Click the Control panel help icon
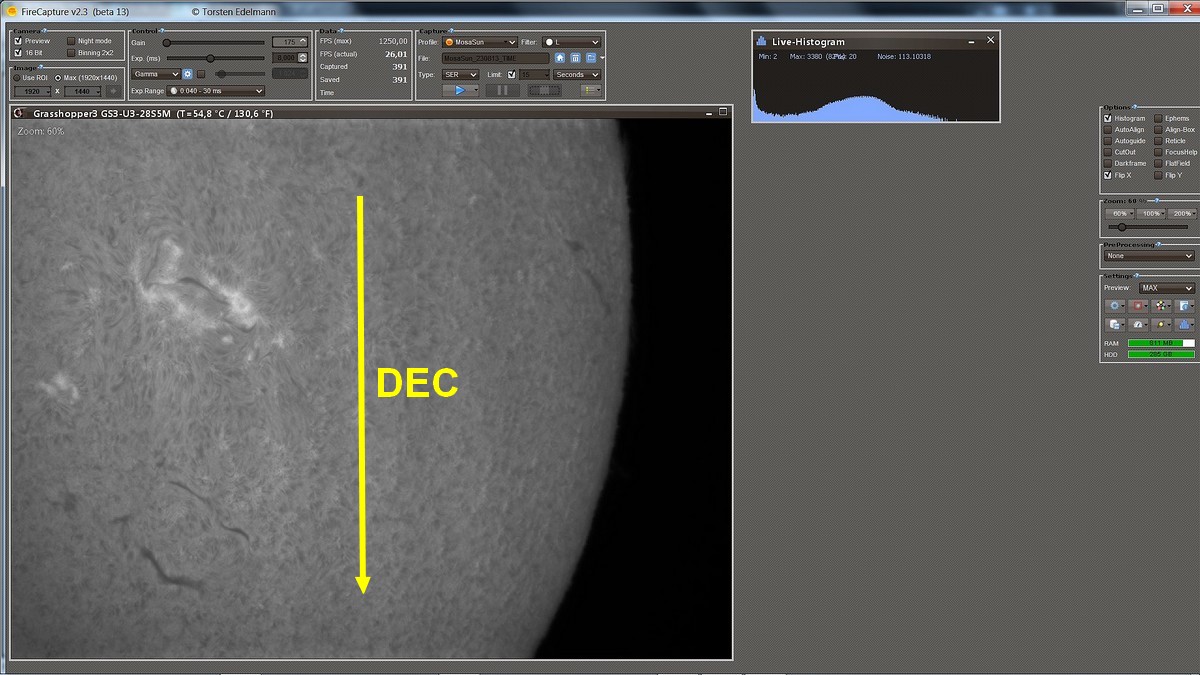The image size is (1200, 675). click(x=161, y=31)
